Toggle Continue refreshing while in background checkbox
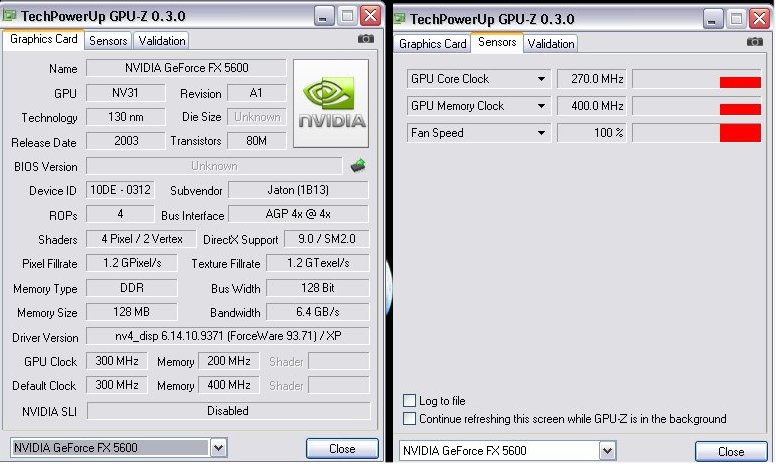Viewport: 776px width, 464px height. [409, 419]
